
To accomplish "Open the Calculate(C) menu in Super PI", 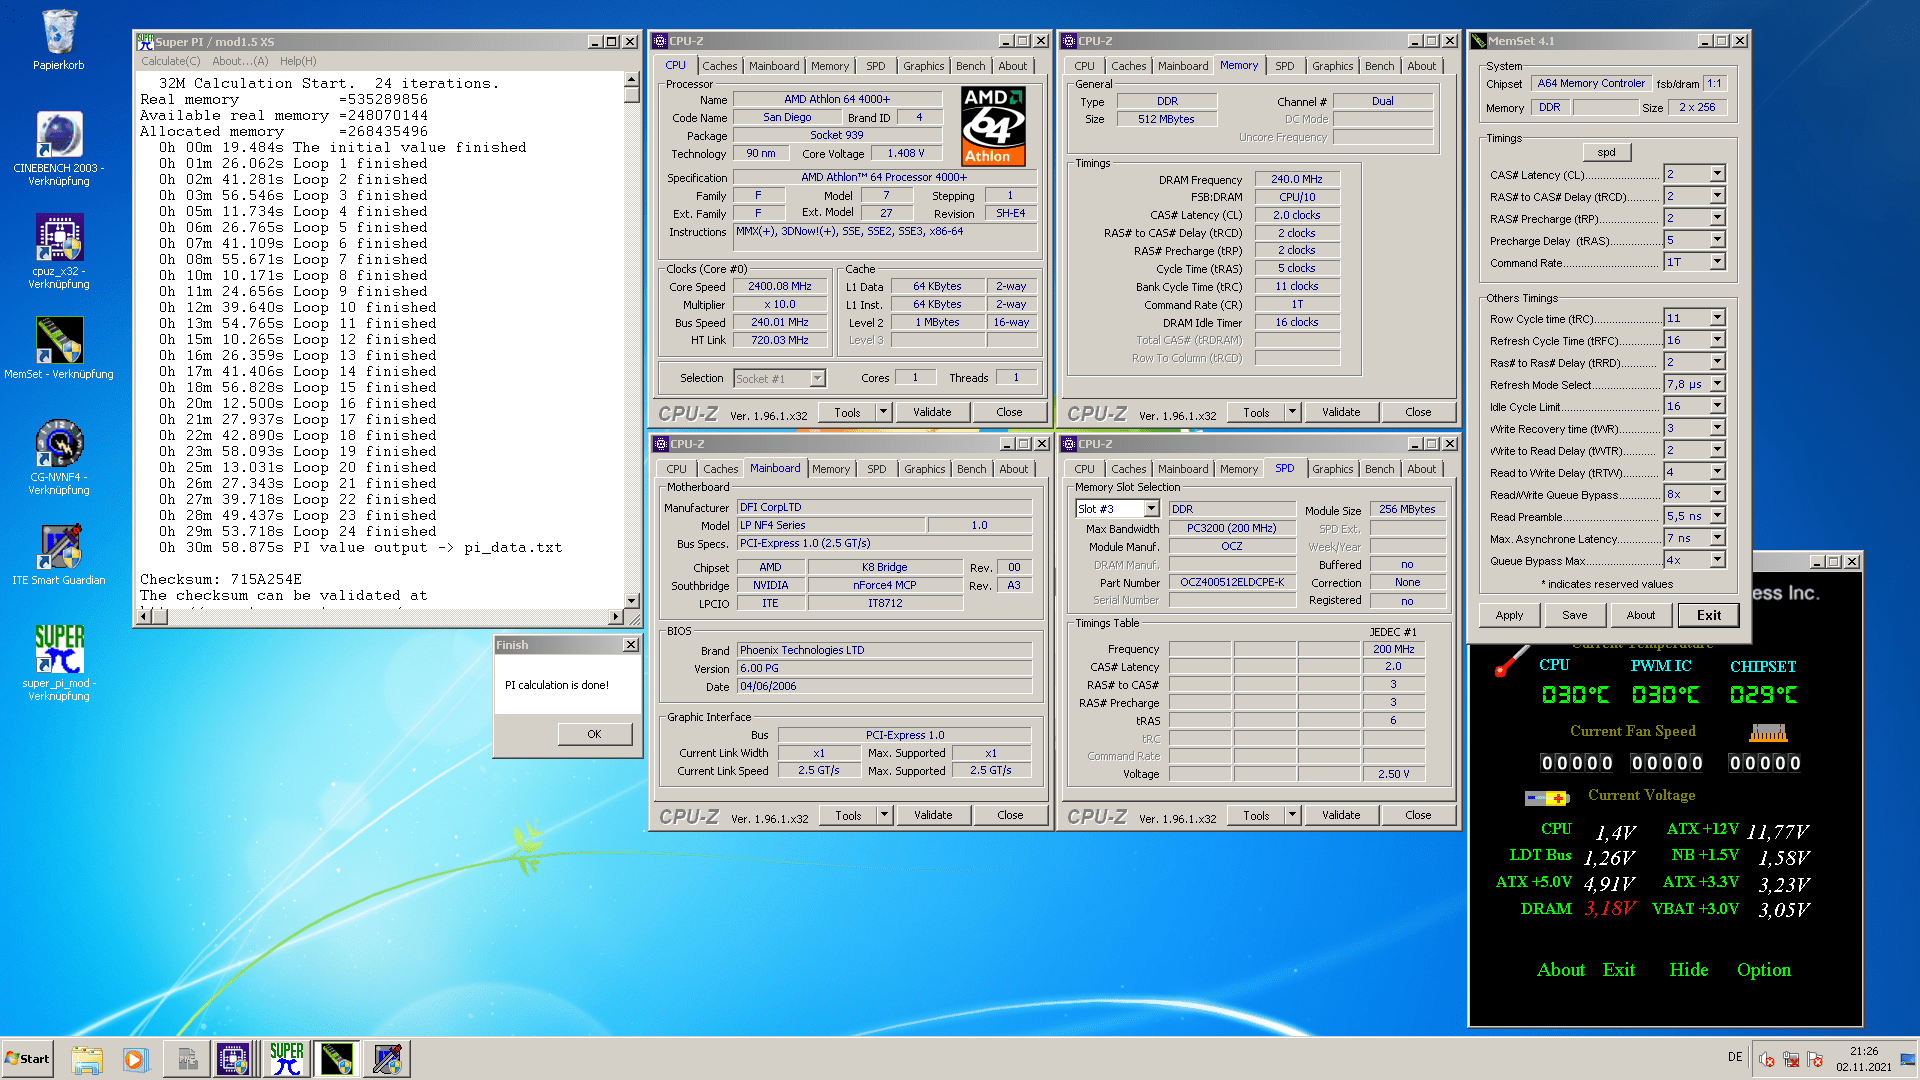I will (x=171, y=61).
